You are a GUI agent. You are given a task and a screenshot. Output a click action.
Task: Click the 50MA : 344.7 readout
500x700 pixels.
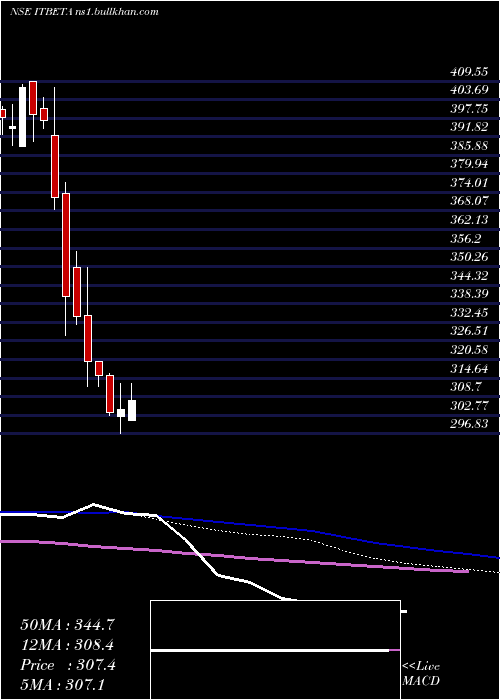(68, 625)
